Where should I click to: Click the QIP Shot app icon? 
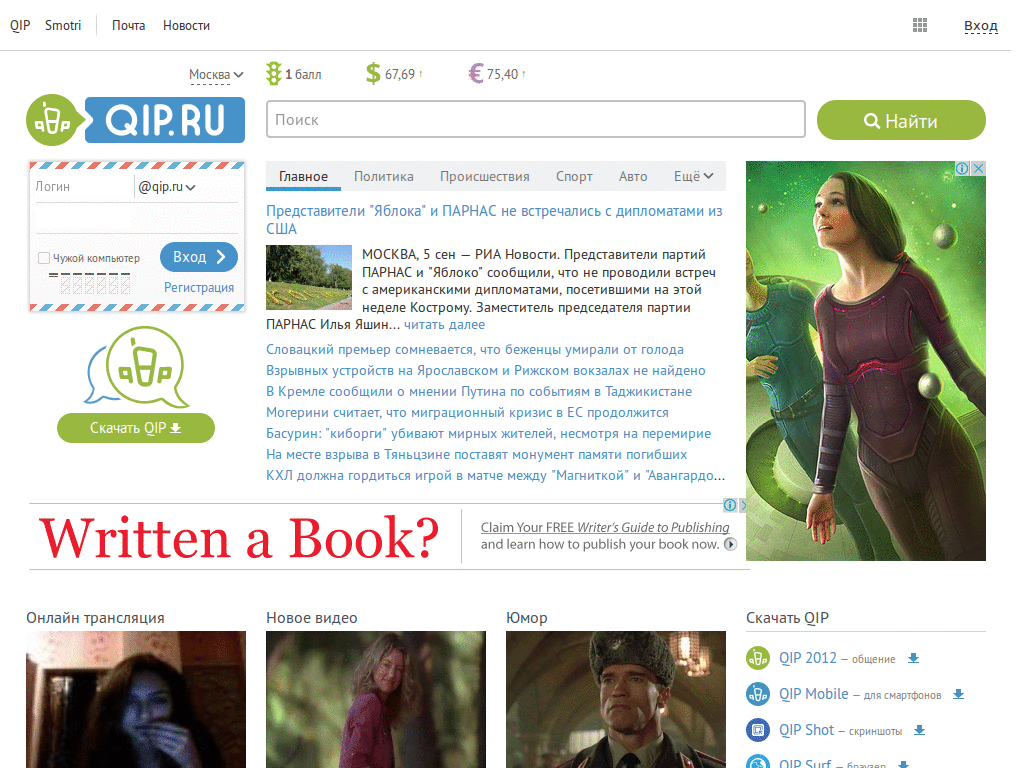[x=758, y=729]
